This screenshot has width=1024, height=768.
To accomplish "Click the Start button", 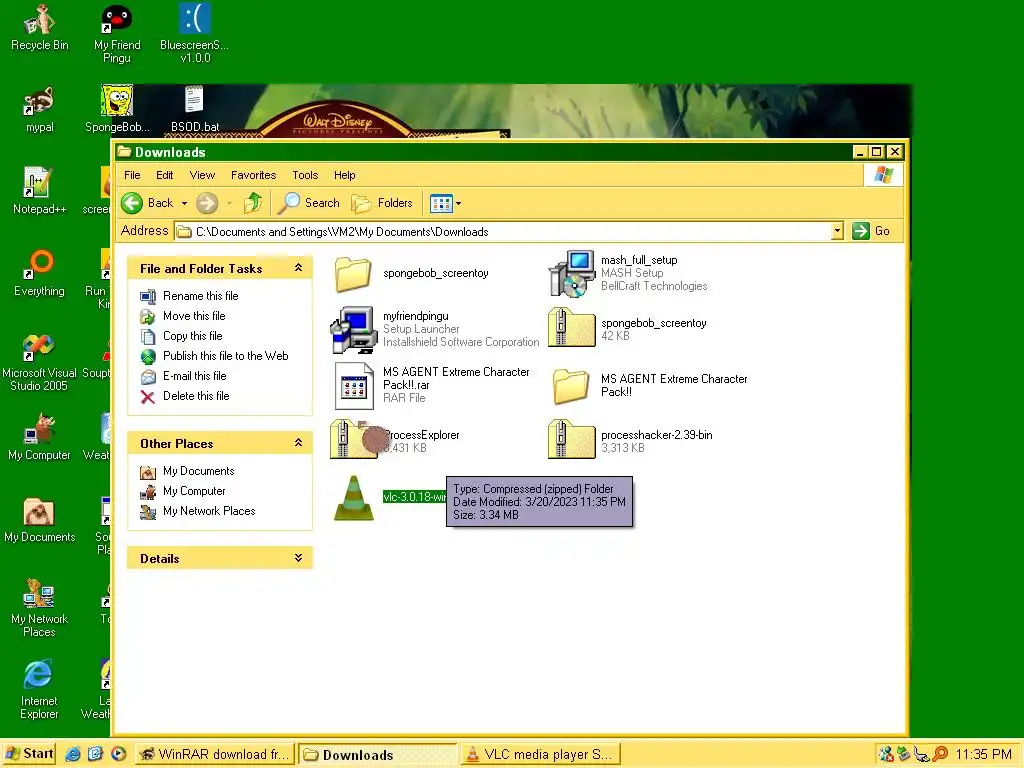I will [29, 754].
